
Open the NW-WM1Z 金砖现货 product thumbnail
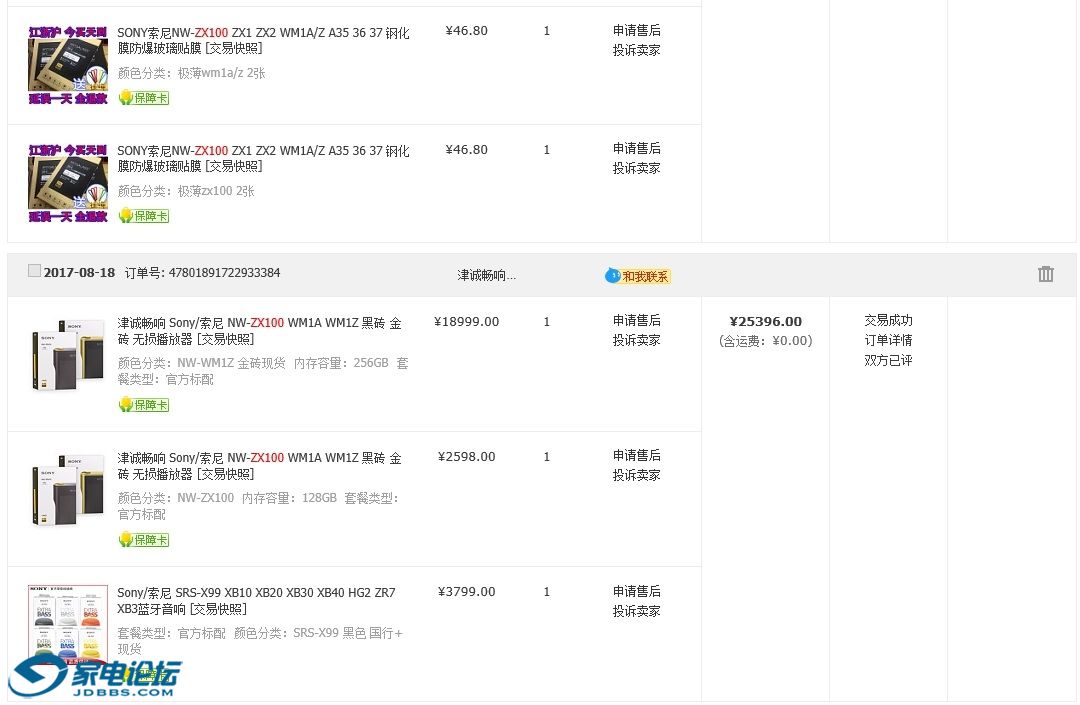(x=68, y=355)
